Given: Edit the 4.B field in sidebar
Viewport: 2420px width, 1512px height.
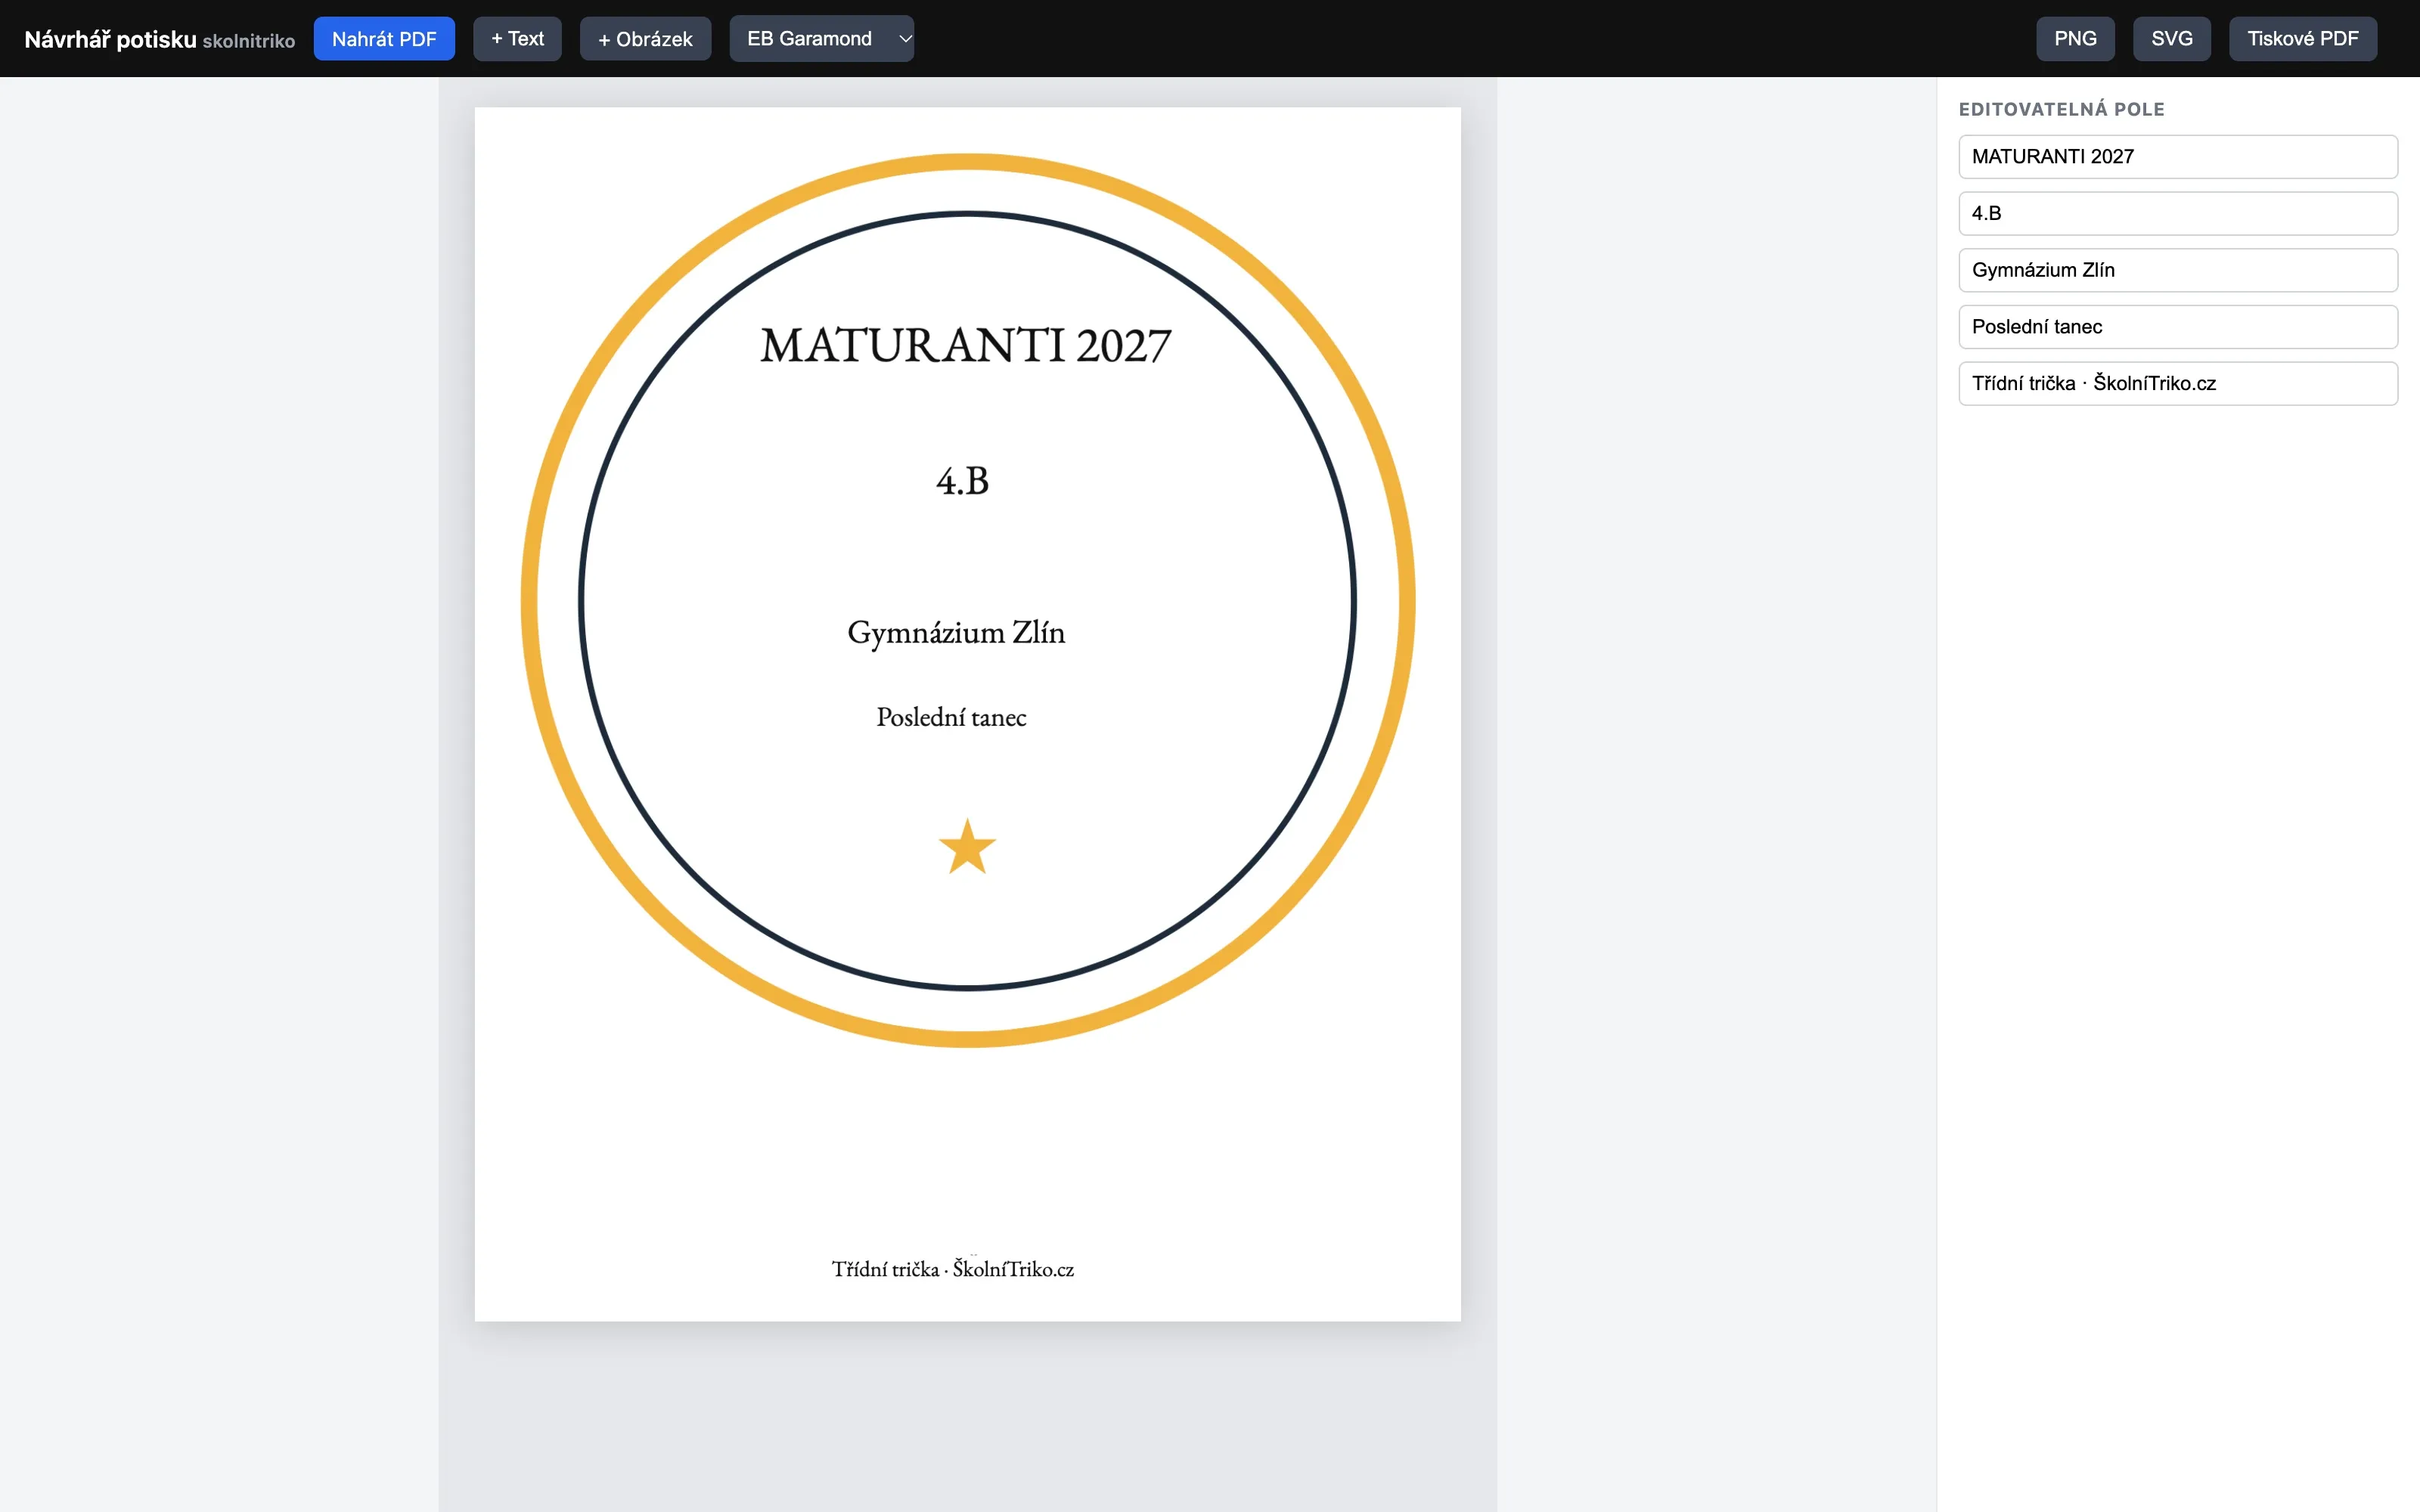Looking at the screenshot, I should [2178, 214].
